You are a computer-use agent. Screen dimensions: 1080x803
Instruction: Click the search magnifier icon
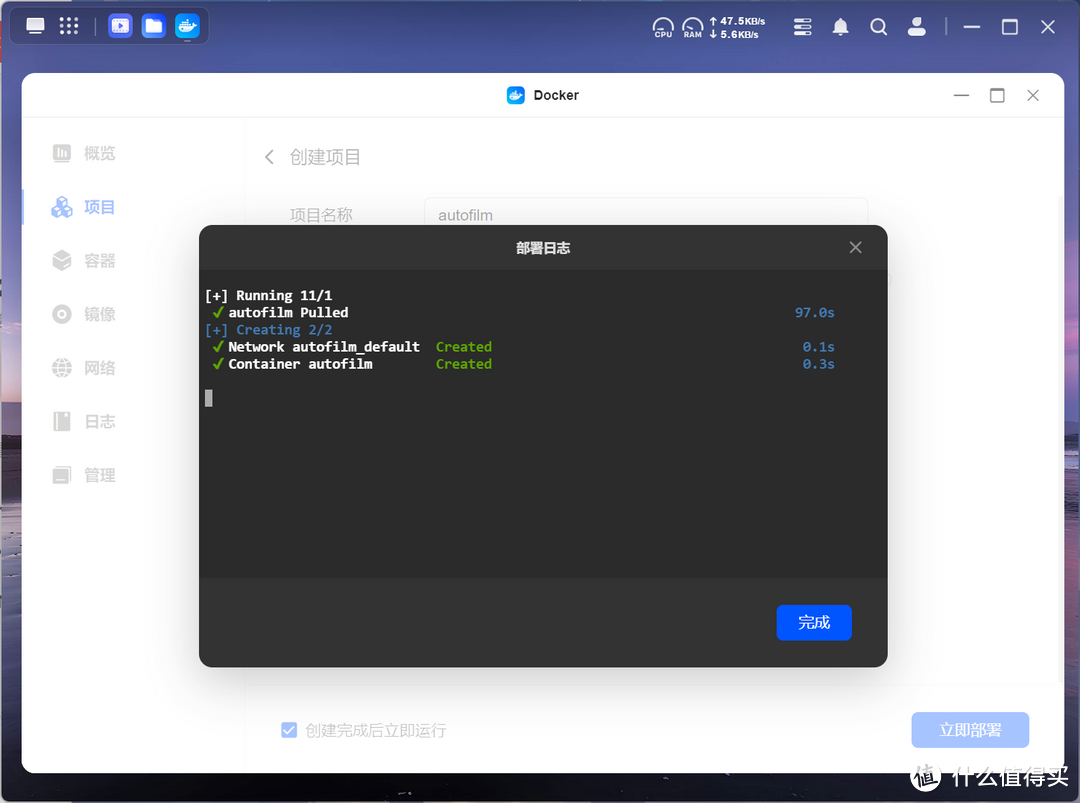[x=879, y=27]
